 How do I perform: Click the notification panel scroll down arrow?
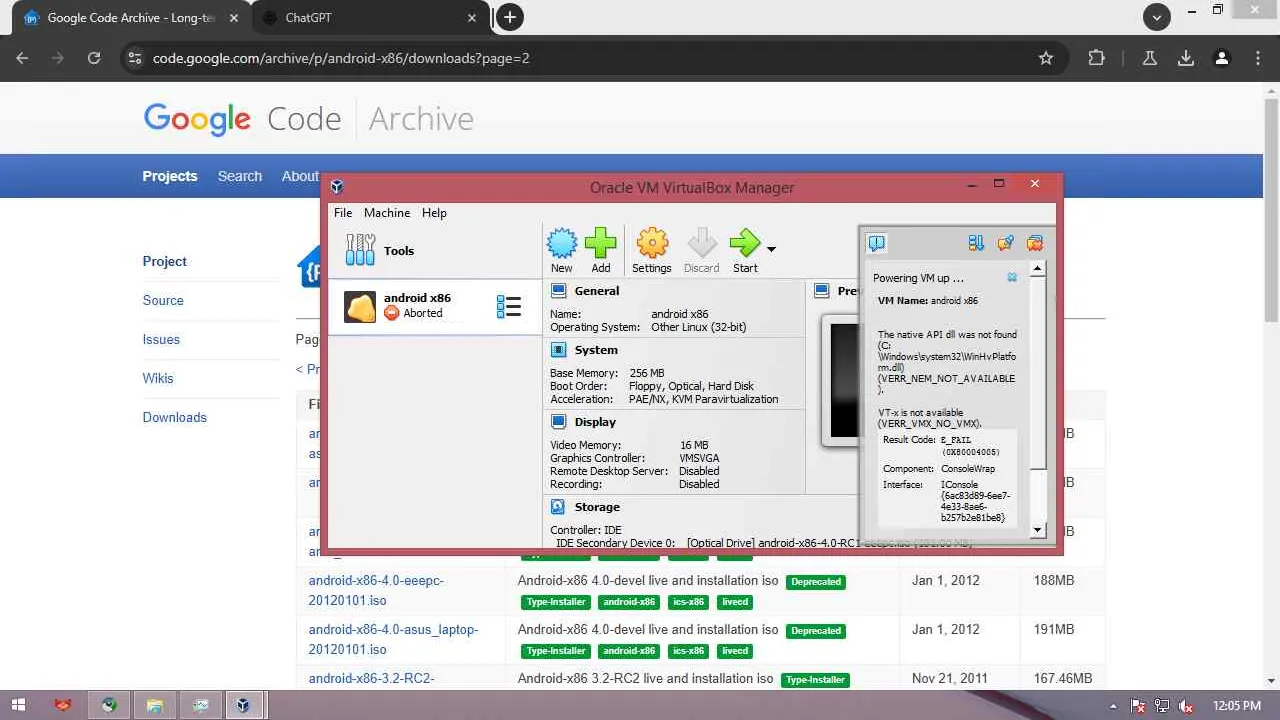pos(1038,530)
